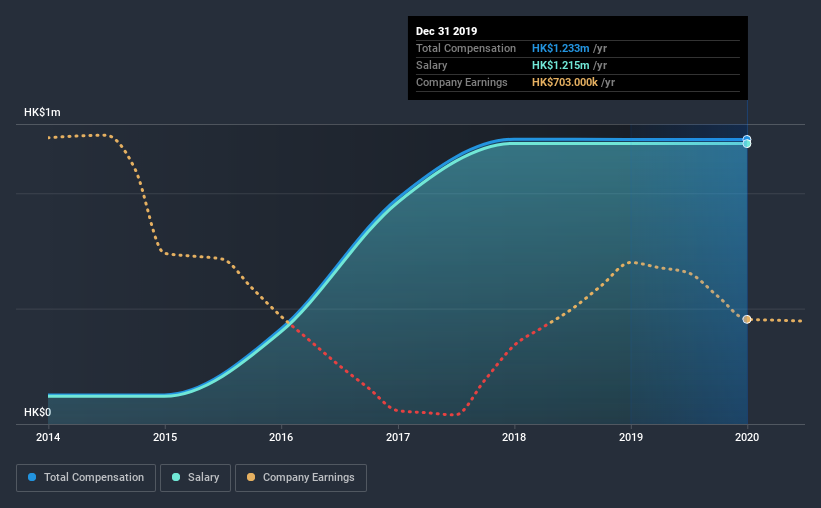Click the teal dot in Salary legend
Screen dimensions: 821x508
[x=176, y=477]
